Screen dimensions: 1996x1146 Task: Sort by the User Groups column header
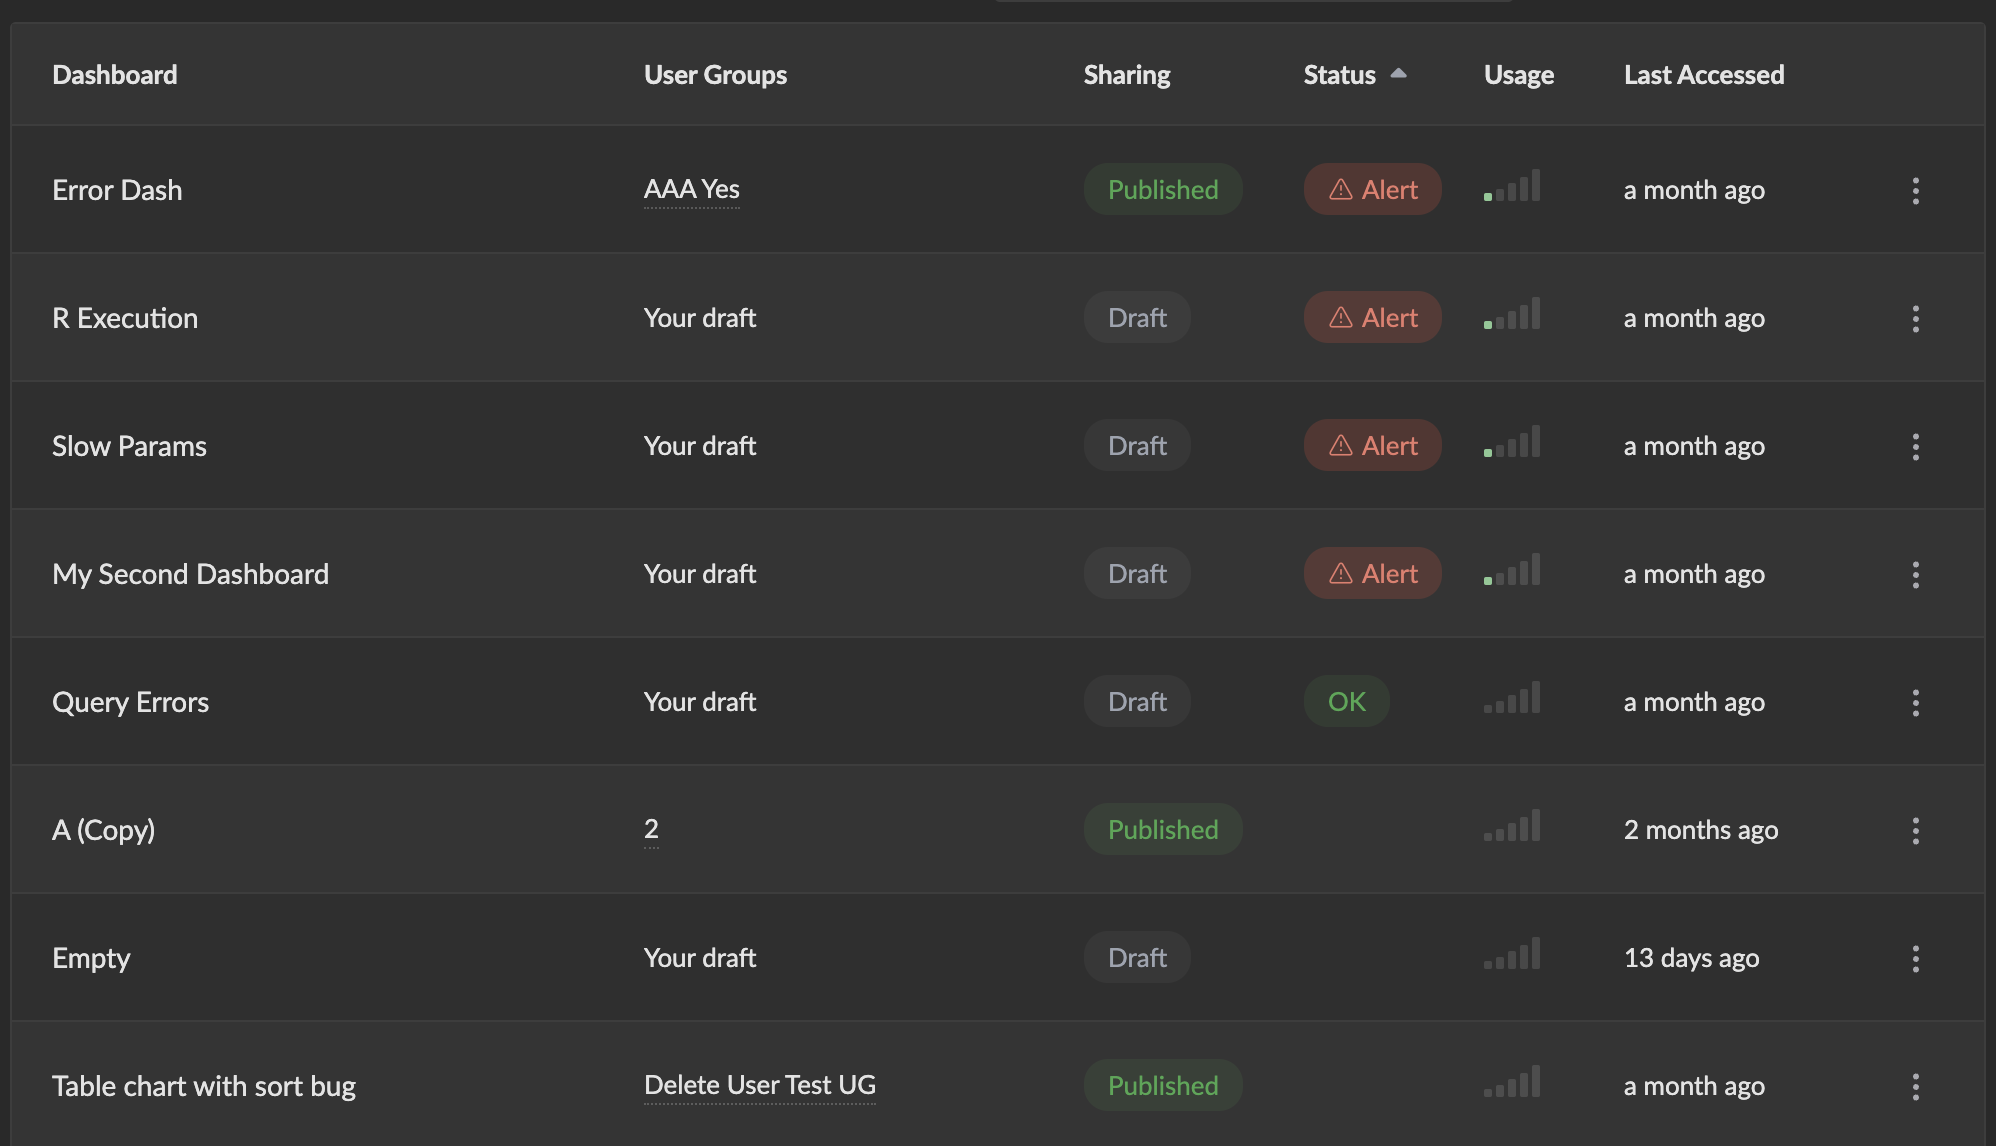pos(715,75)
